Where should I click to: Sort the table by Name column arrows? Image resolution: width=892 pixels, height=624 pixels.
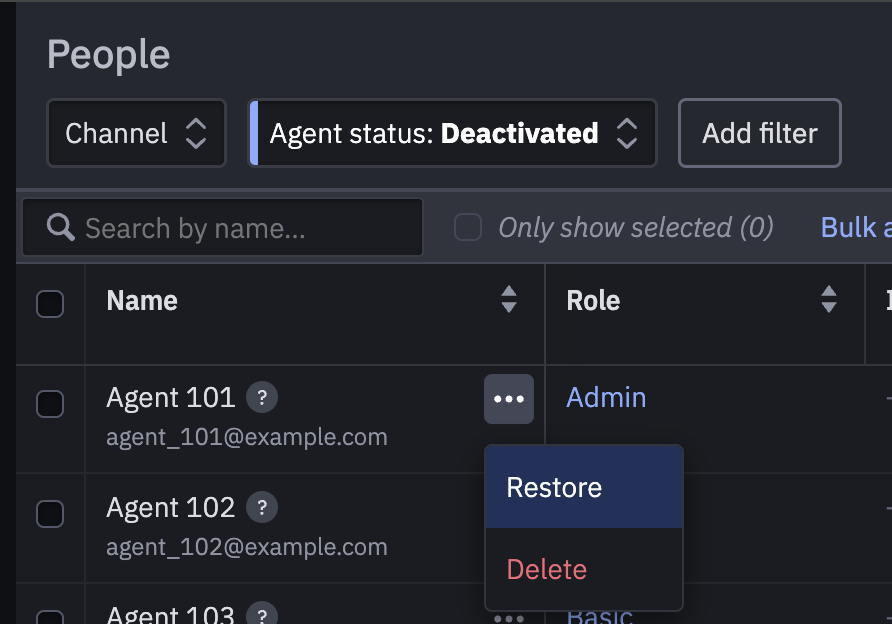[509, 299]
